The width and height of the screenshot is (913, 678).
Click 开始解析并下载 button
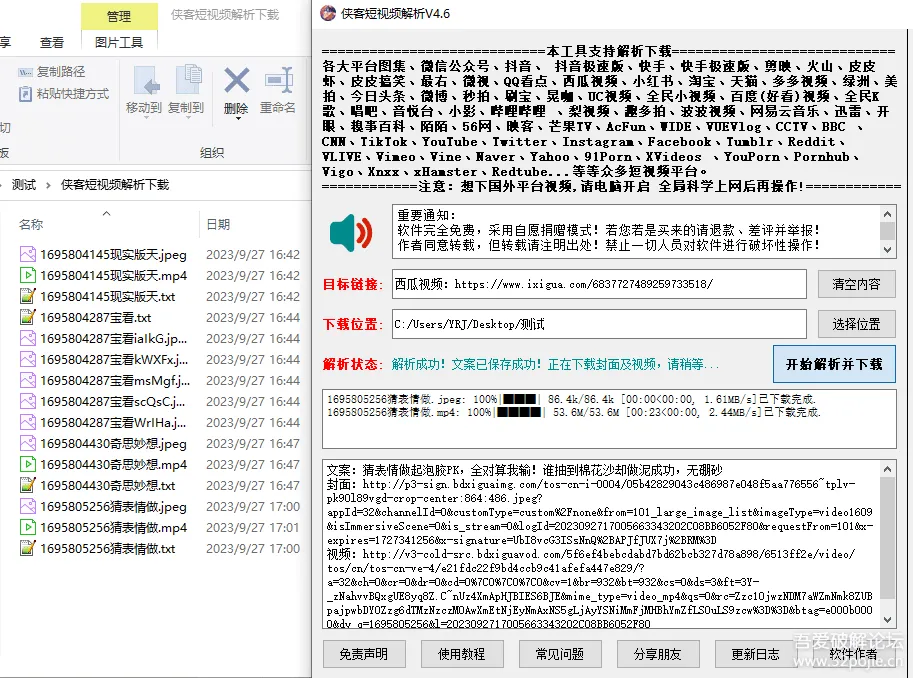click(834, 364)
